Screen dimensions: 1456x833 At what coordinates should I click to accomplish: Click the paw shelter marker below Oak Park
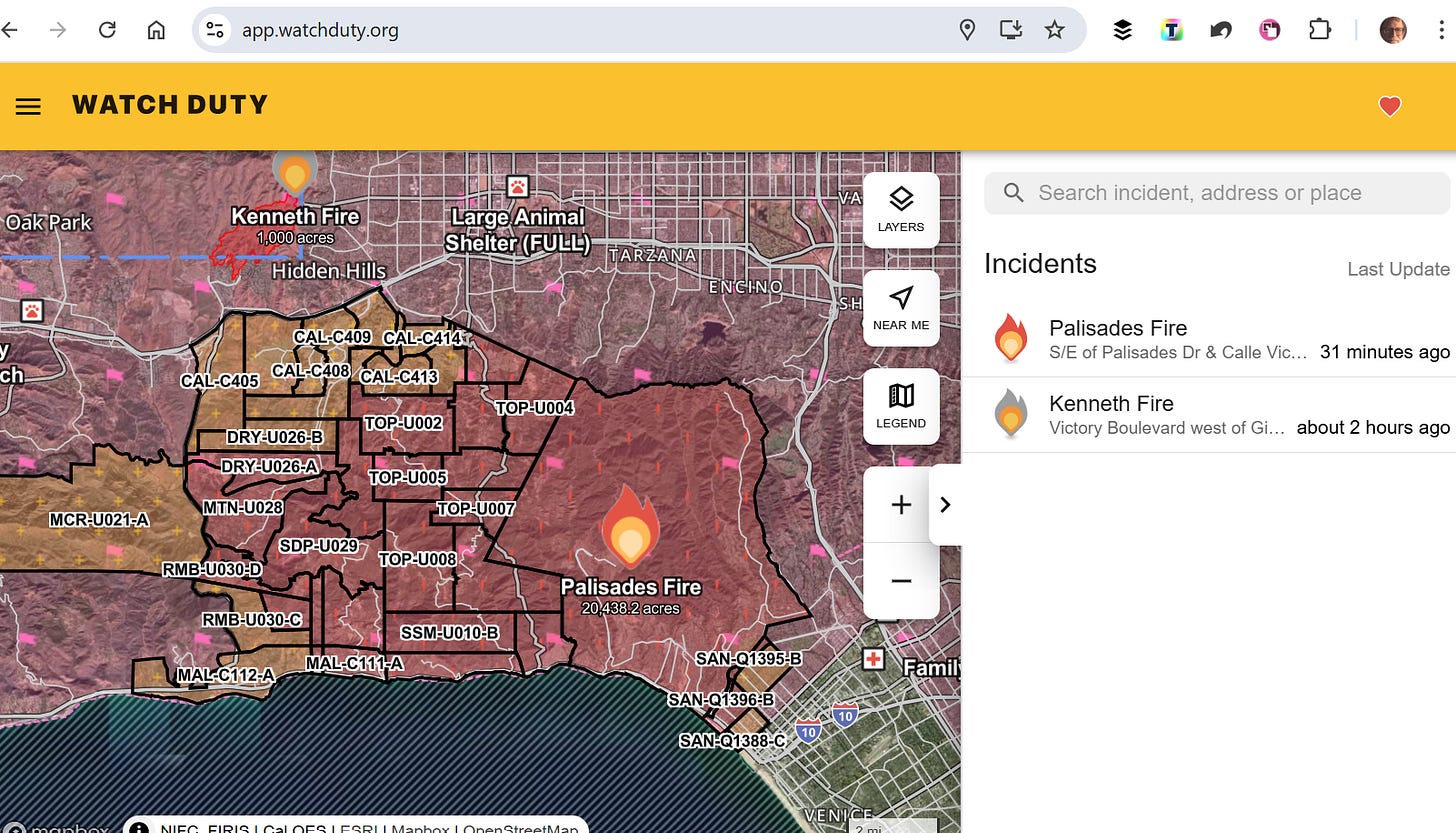[x=32, y=310]
